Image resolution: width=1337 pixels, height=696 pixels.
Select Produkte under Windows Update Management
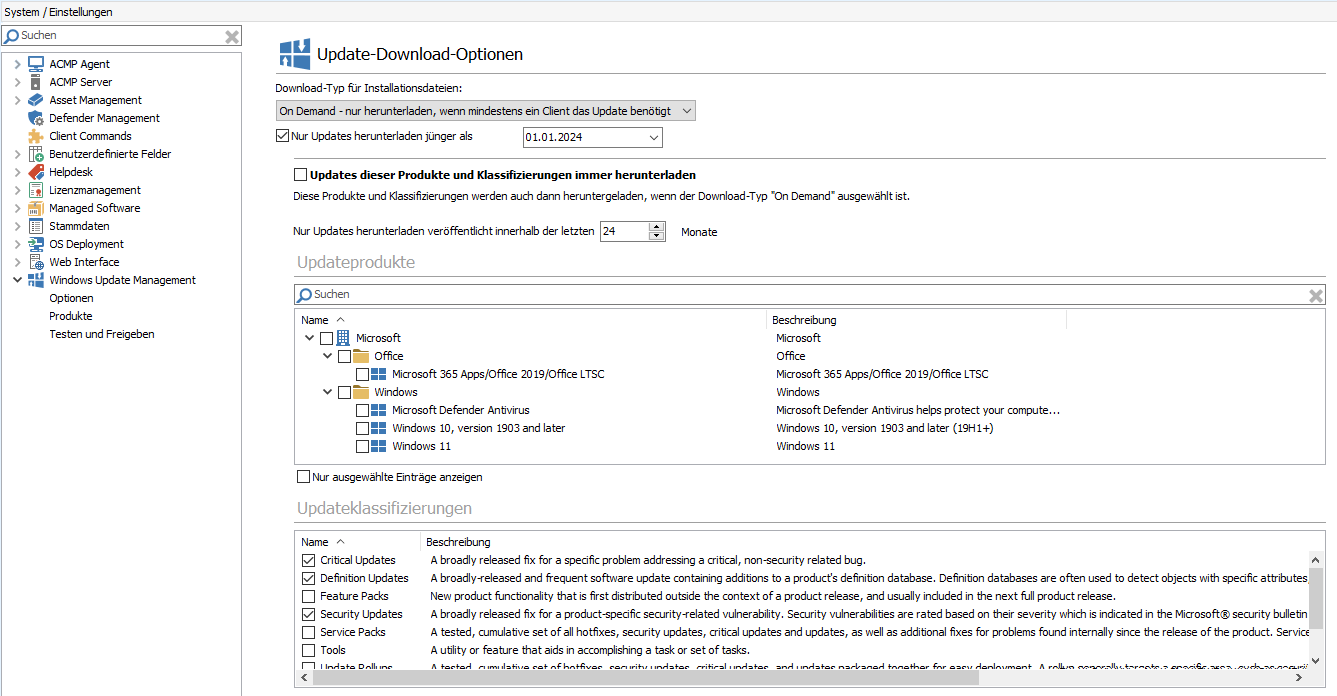coord(71,315)
